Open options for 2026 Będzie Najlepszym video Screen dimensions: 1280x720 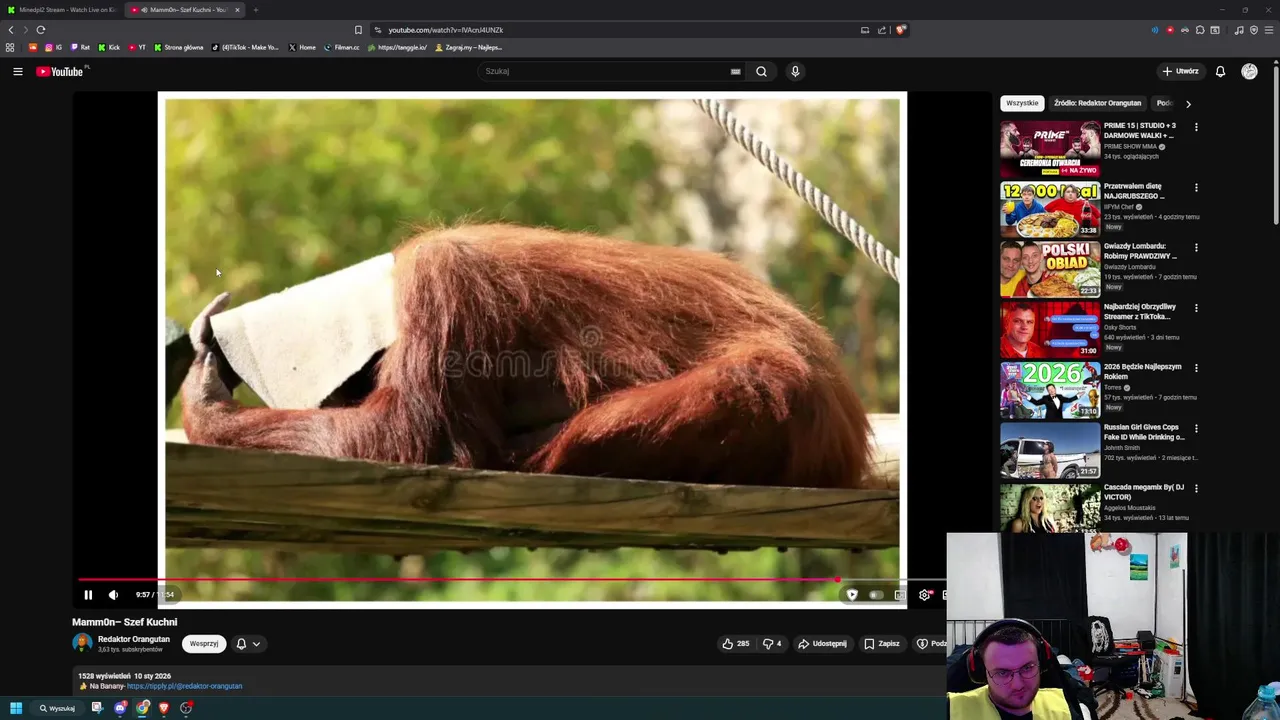[1196, 368]
